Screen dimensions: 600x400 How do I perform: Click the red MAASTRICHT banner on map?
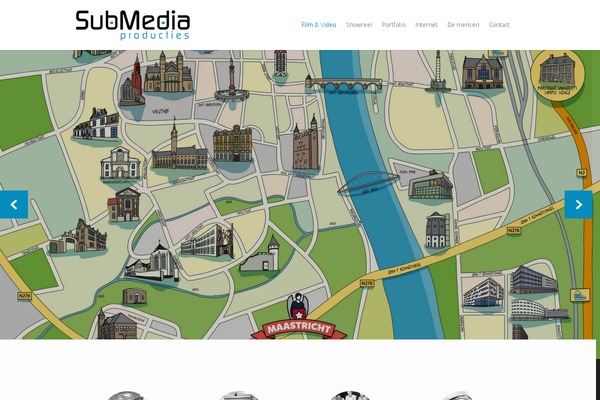click(299, 329)
